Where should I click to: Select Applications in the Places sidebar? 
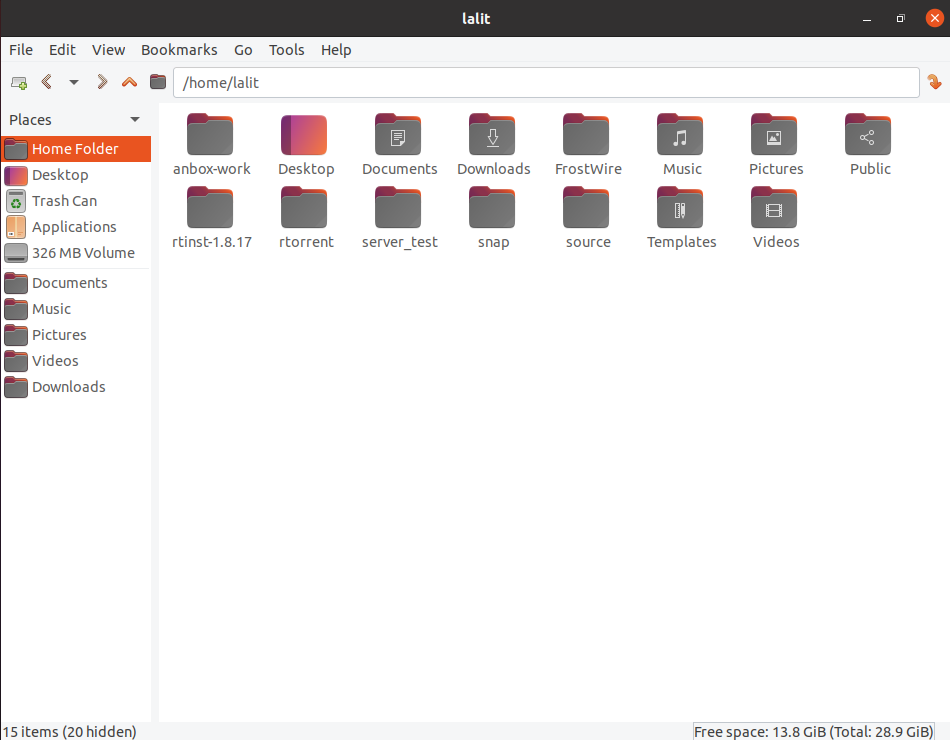pyautogui.click(x=74, y=227)
